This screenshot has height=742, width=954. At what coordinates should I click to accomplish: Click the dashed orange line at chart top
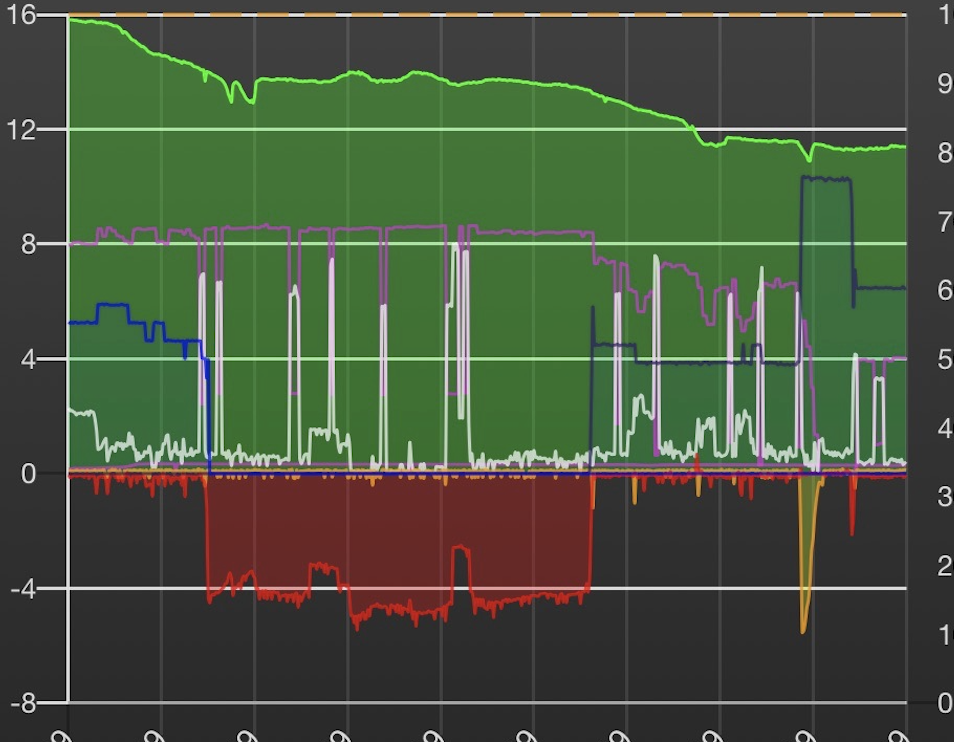(487, 14)
